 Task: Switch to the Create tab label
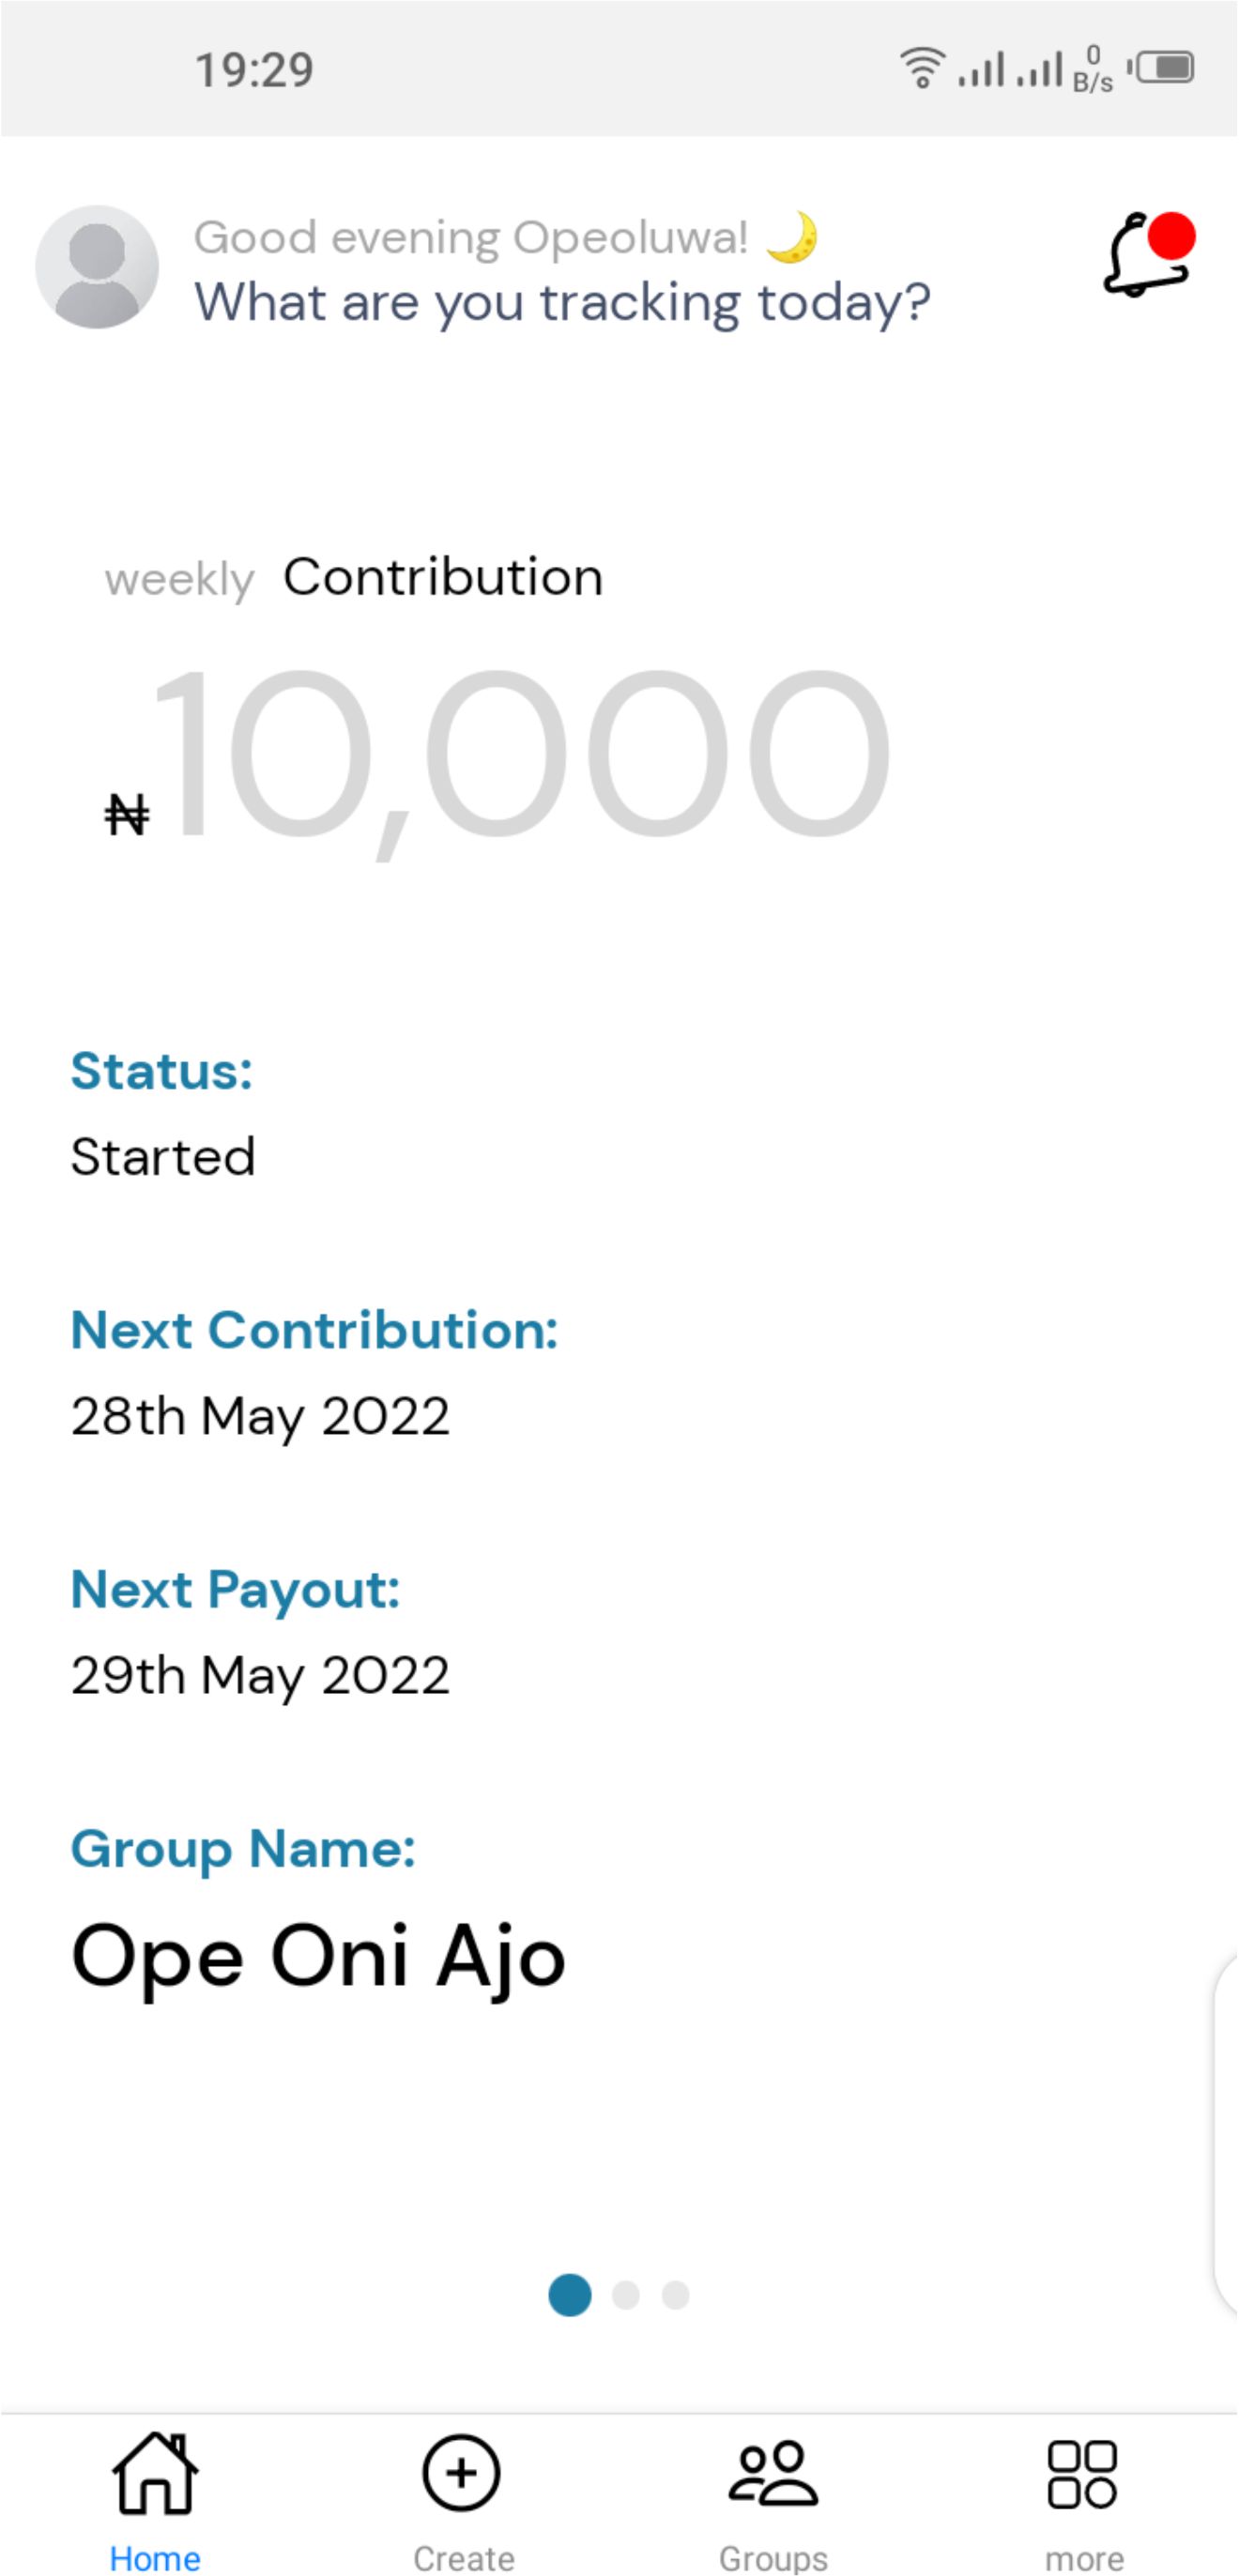pos(464,2557)
